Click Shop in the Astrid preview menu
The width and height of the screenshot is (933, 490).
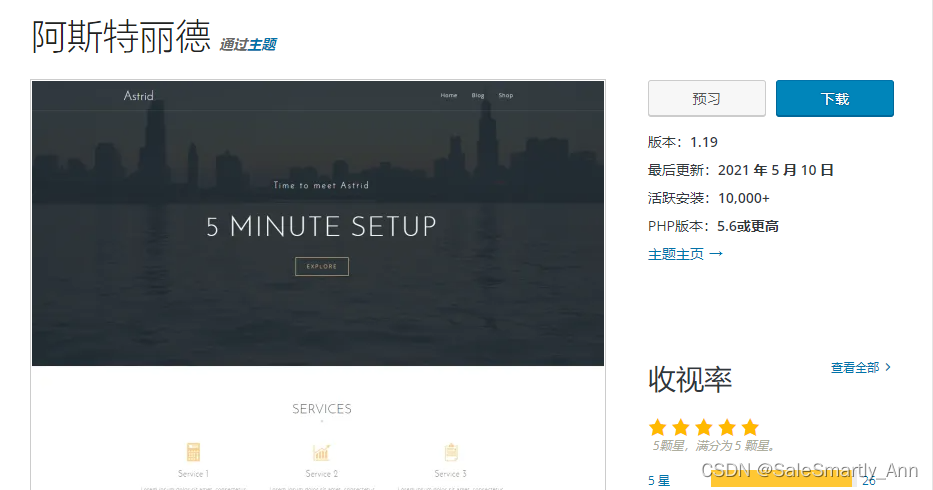(x=506, y=95)
